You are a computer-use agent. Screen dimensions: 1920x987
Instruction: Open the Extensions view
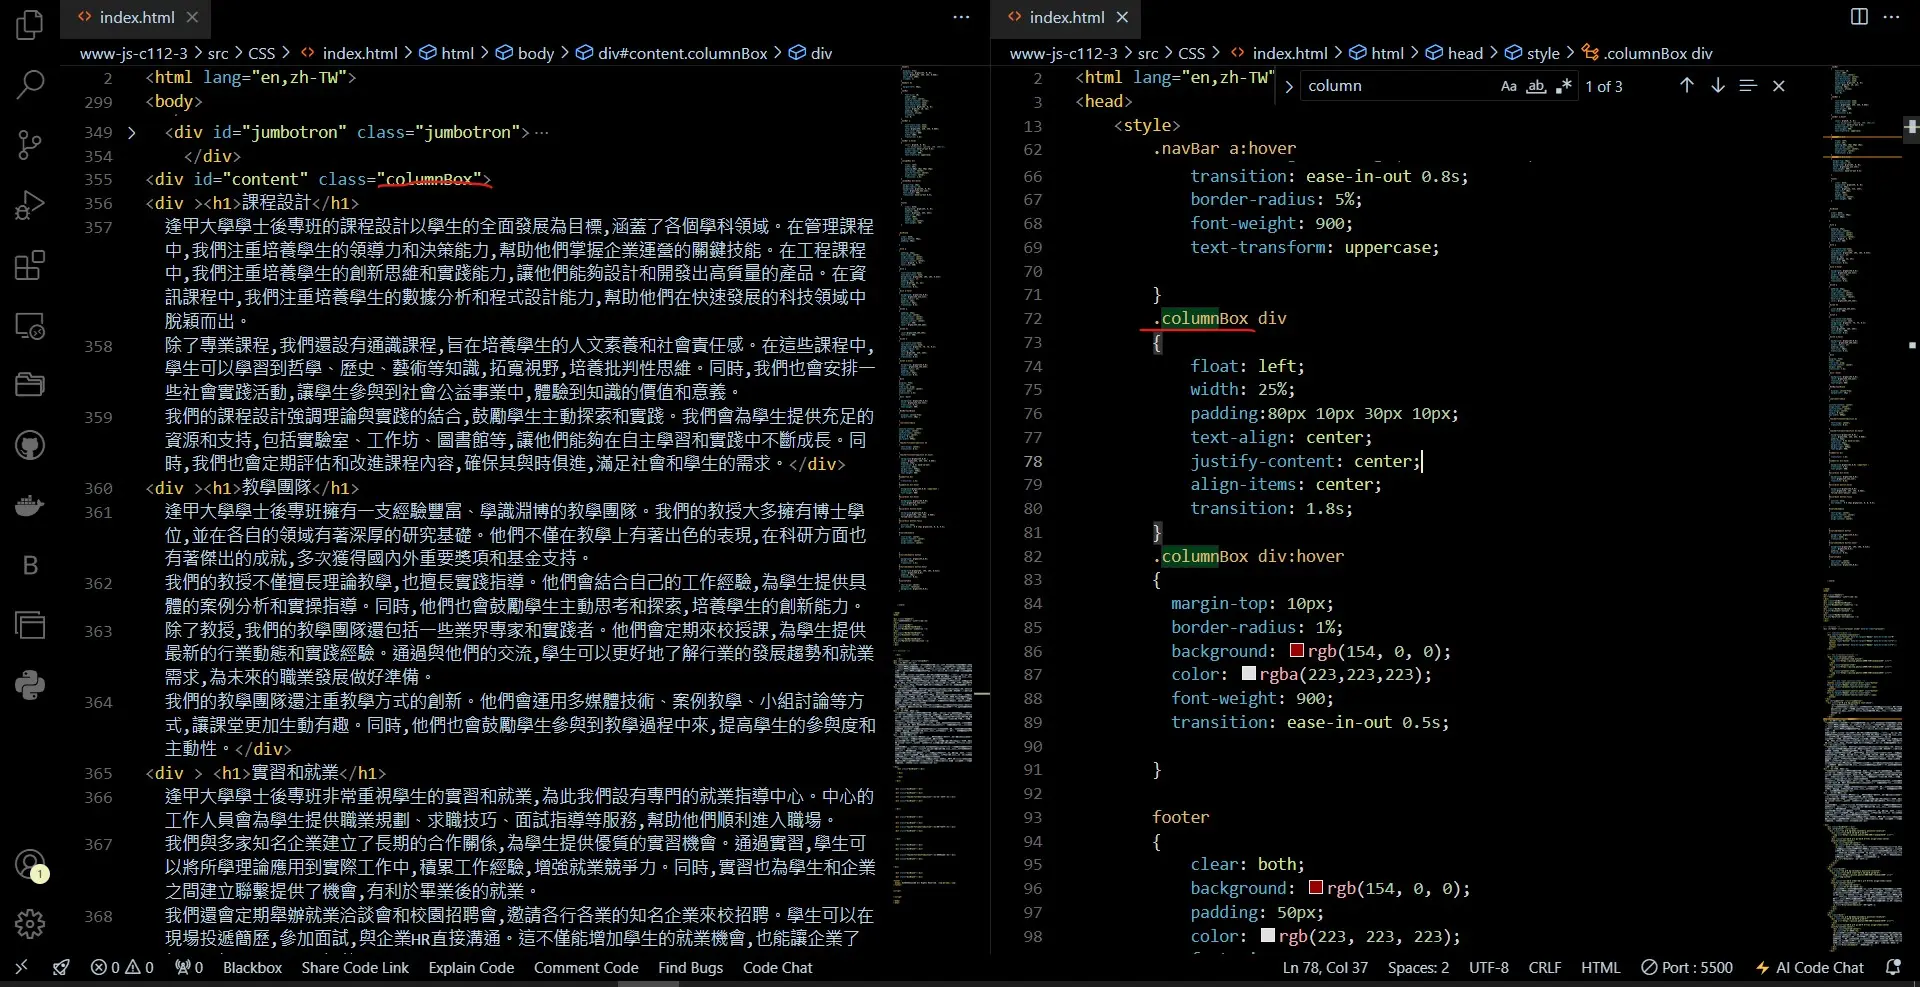click(30, 266)
